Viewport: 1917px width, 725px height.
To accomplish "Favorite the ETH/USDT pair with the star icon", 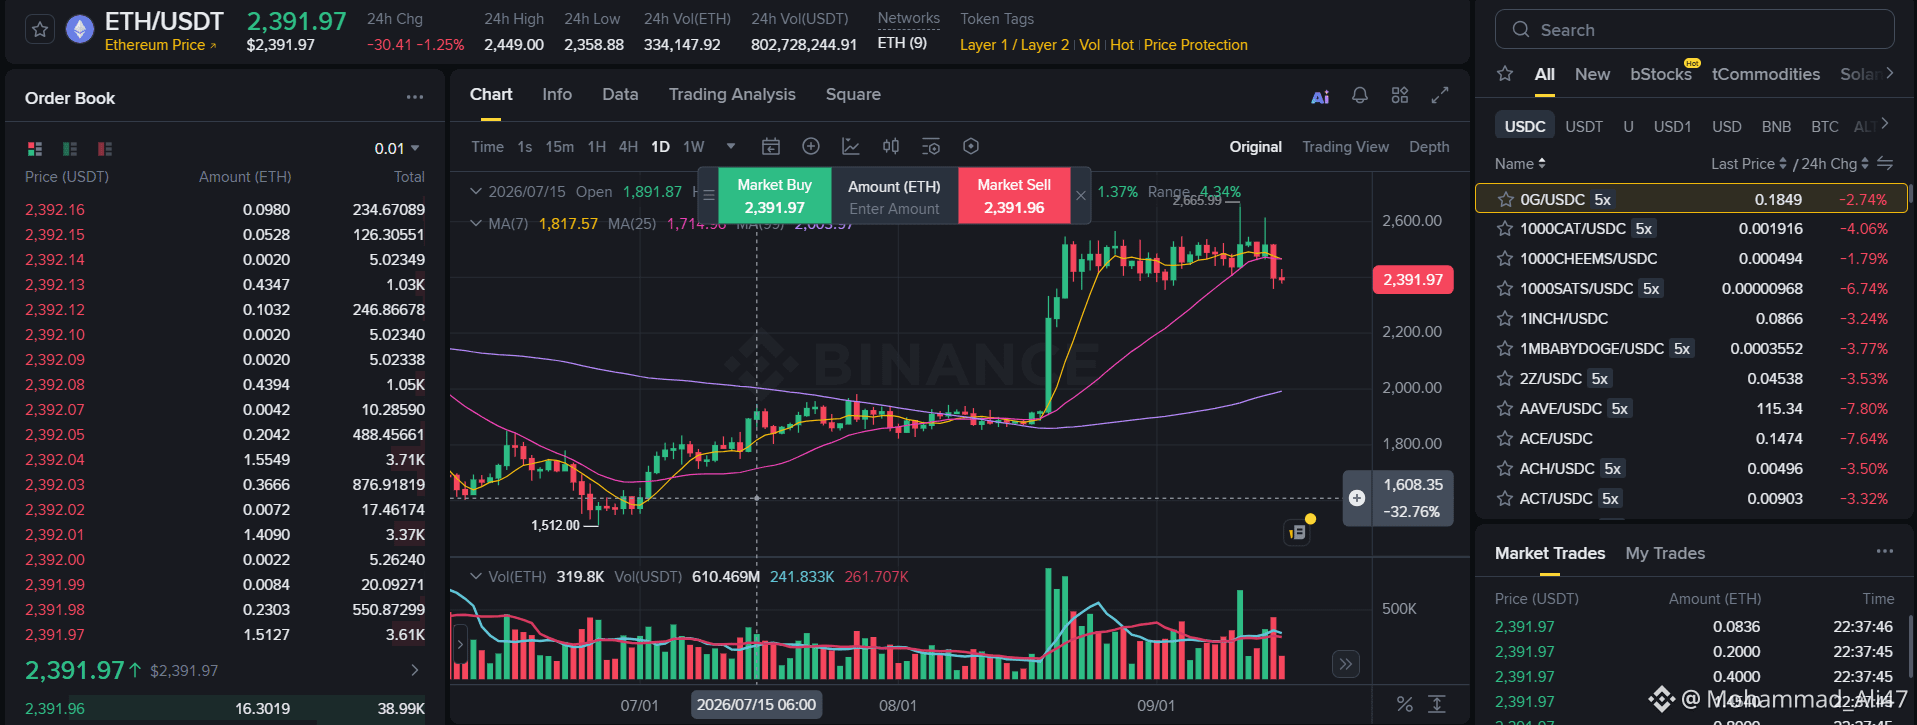I will coord(40,30).
